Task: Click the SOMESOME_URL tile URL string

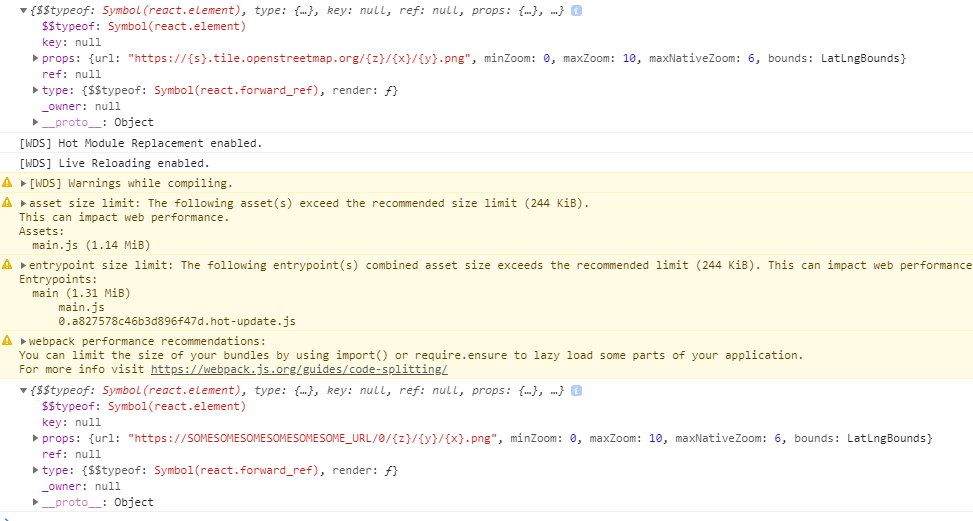Action: (x=313, y=439)
